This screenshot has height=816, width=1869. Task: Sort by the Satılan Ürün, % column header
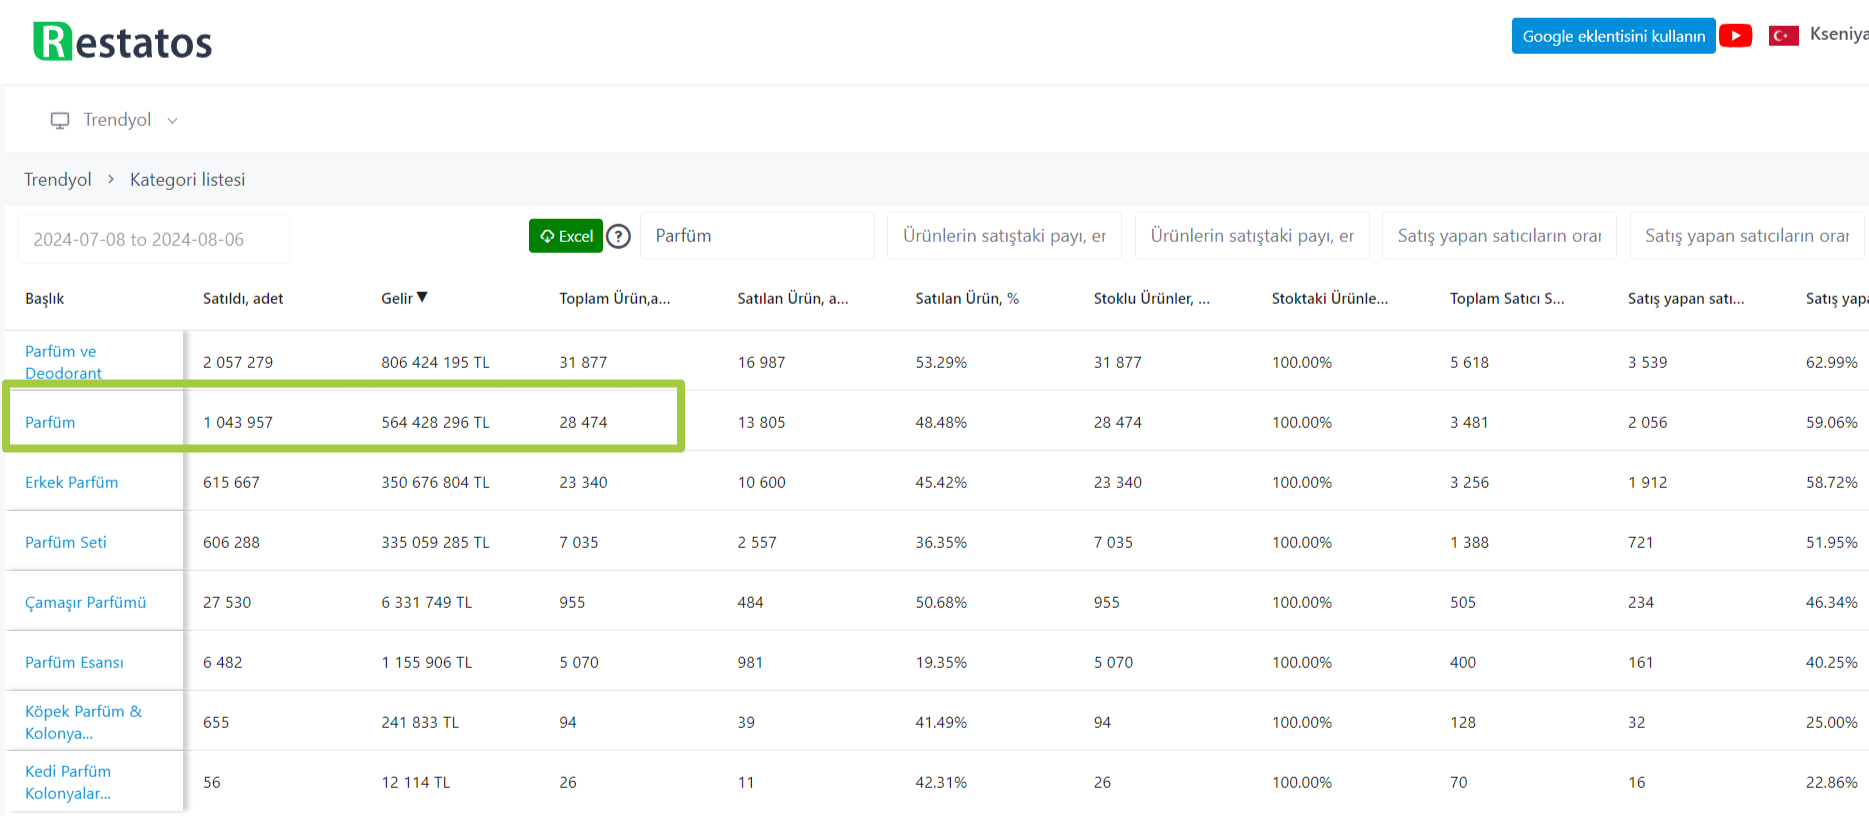pos(967,298)
